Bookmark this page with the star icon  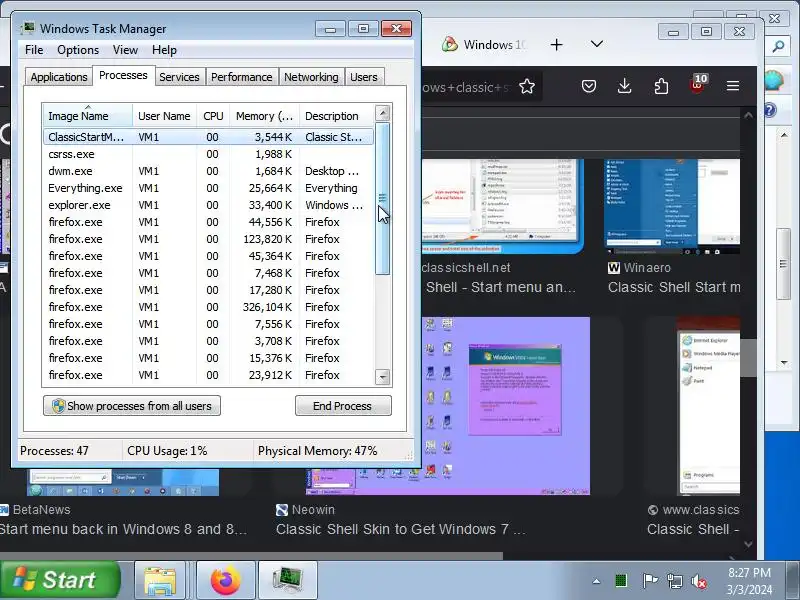pyautogui.click(x=527, y=87)
